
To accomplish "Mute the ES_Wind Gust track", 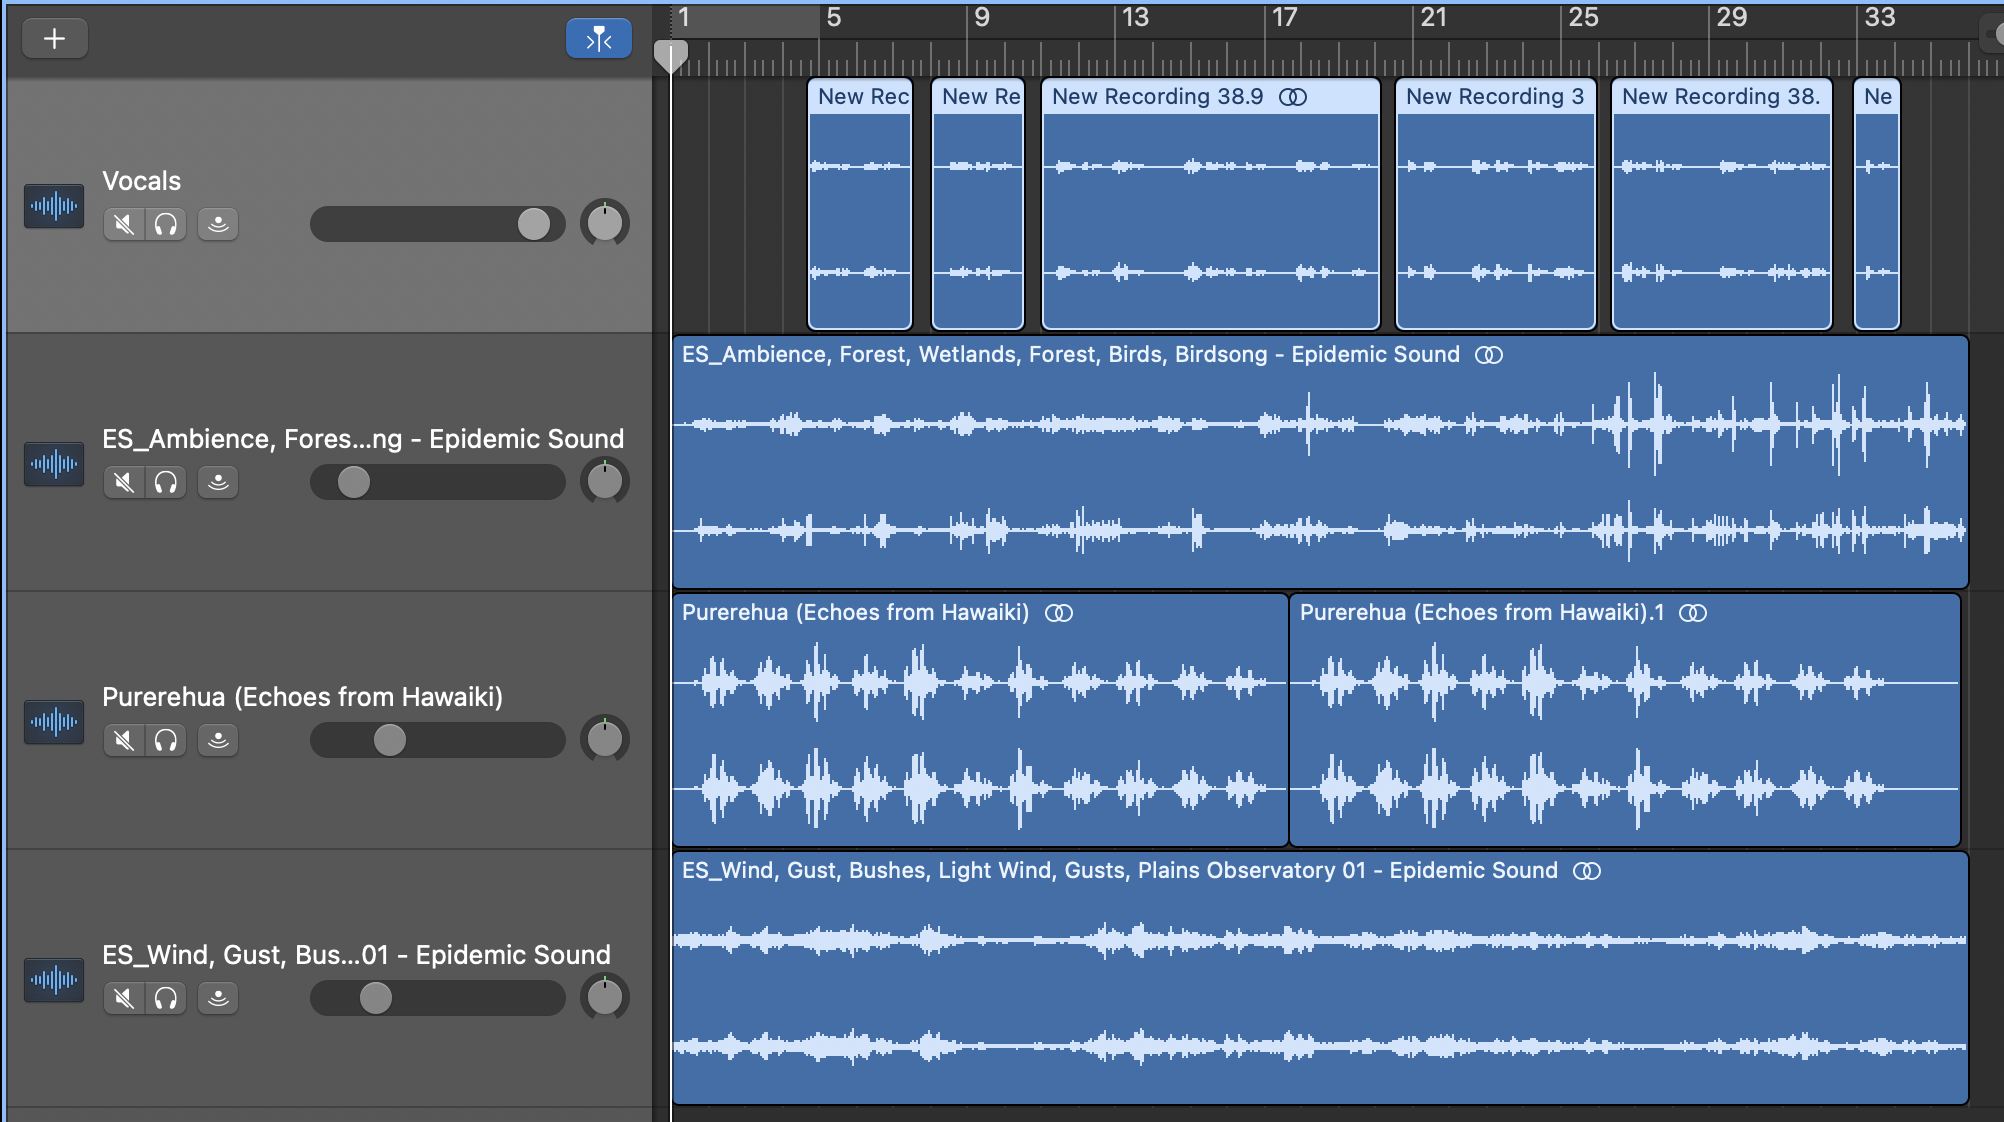I will (124, 998).
